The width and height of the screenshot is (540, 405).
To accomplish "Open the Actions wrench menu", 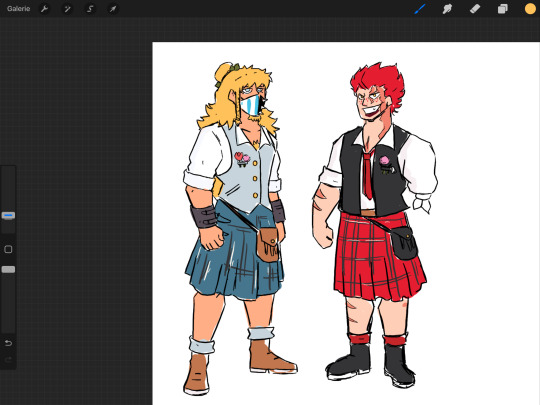I will tap(44, 9).
